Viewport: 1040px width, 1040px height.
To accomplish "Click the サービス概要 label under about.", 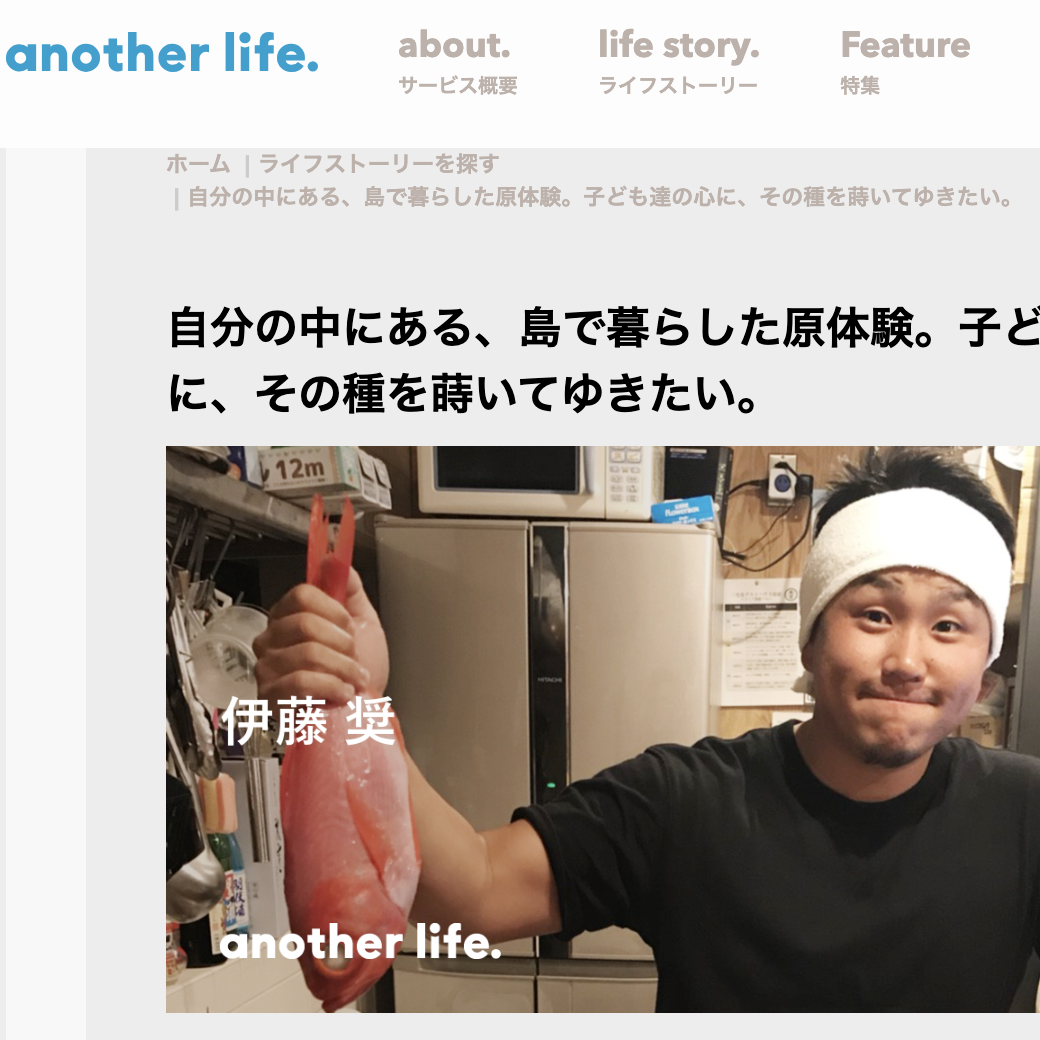I will click(458, 86).
